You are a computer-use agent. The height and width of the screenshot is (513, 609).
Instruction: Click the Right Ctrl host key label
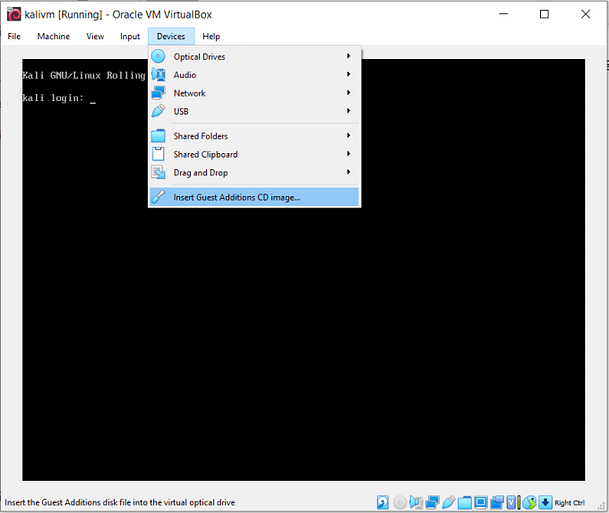click(x=569, y=503)
